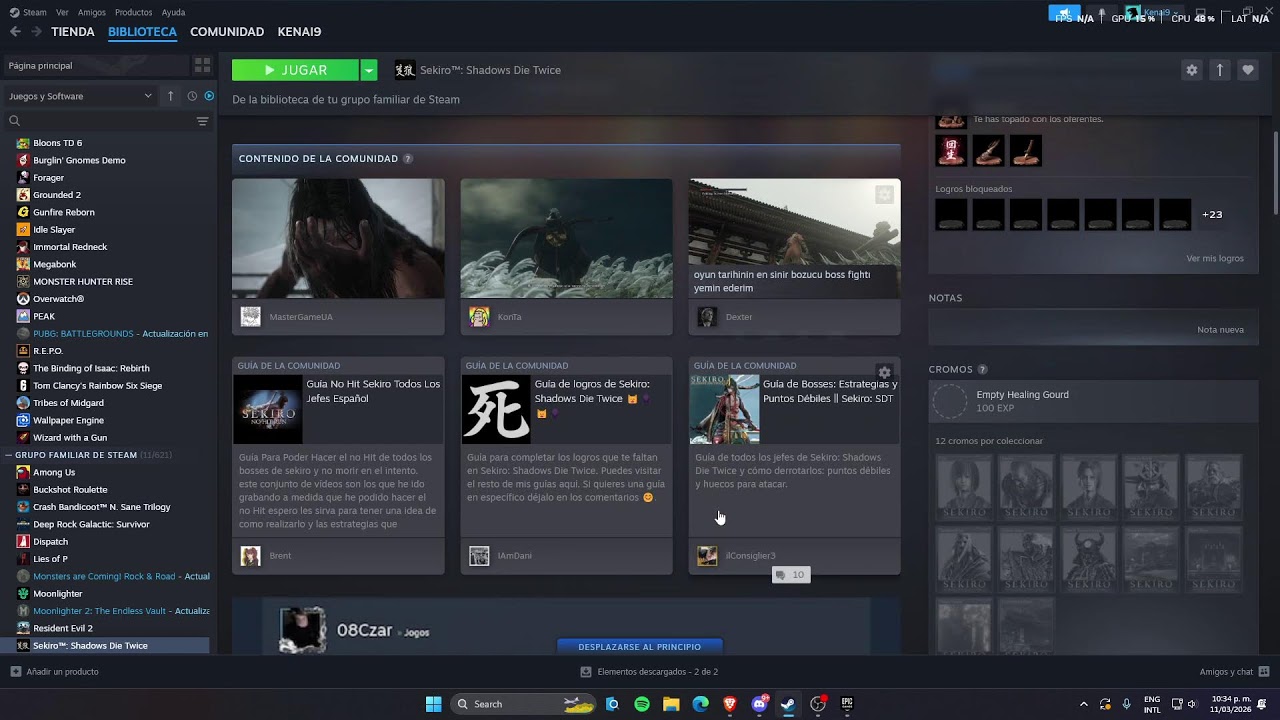1280x720 pixels.
Task: Switch to TIENDA tab
Action: pos(73,32)
